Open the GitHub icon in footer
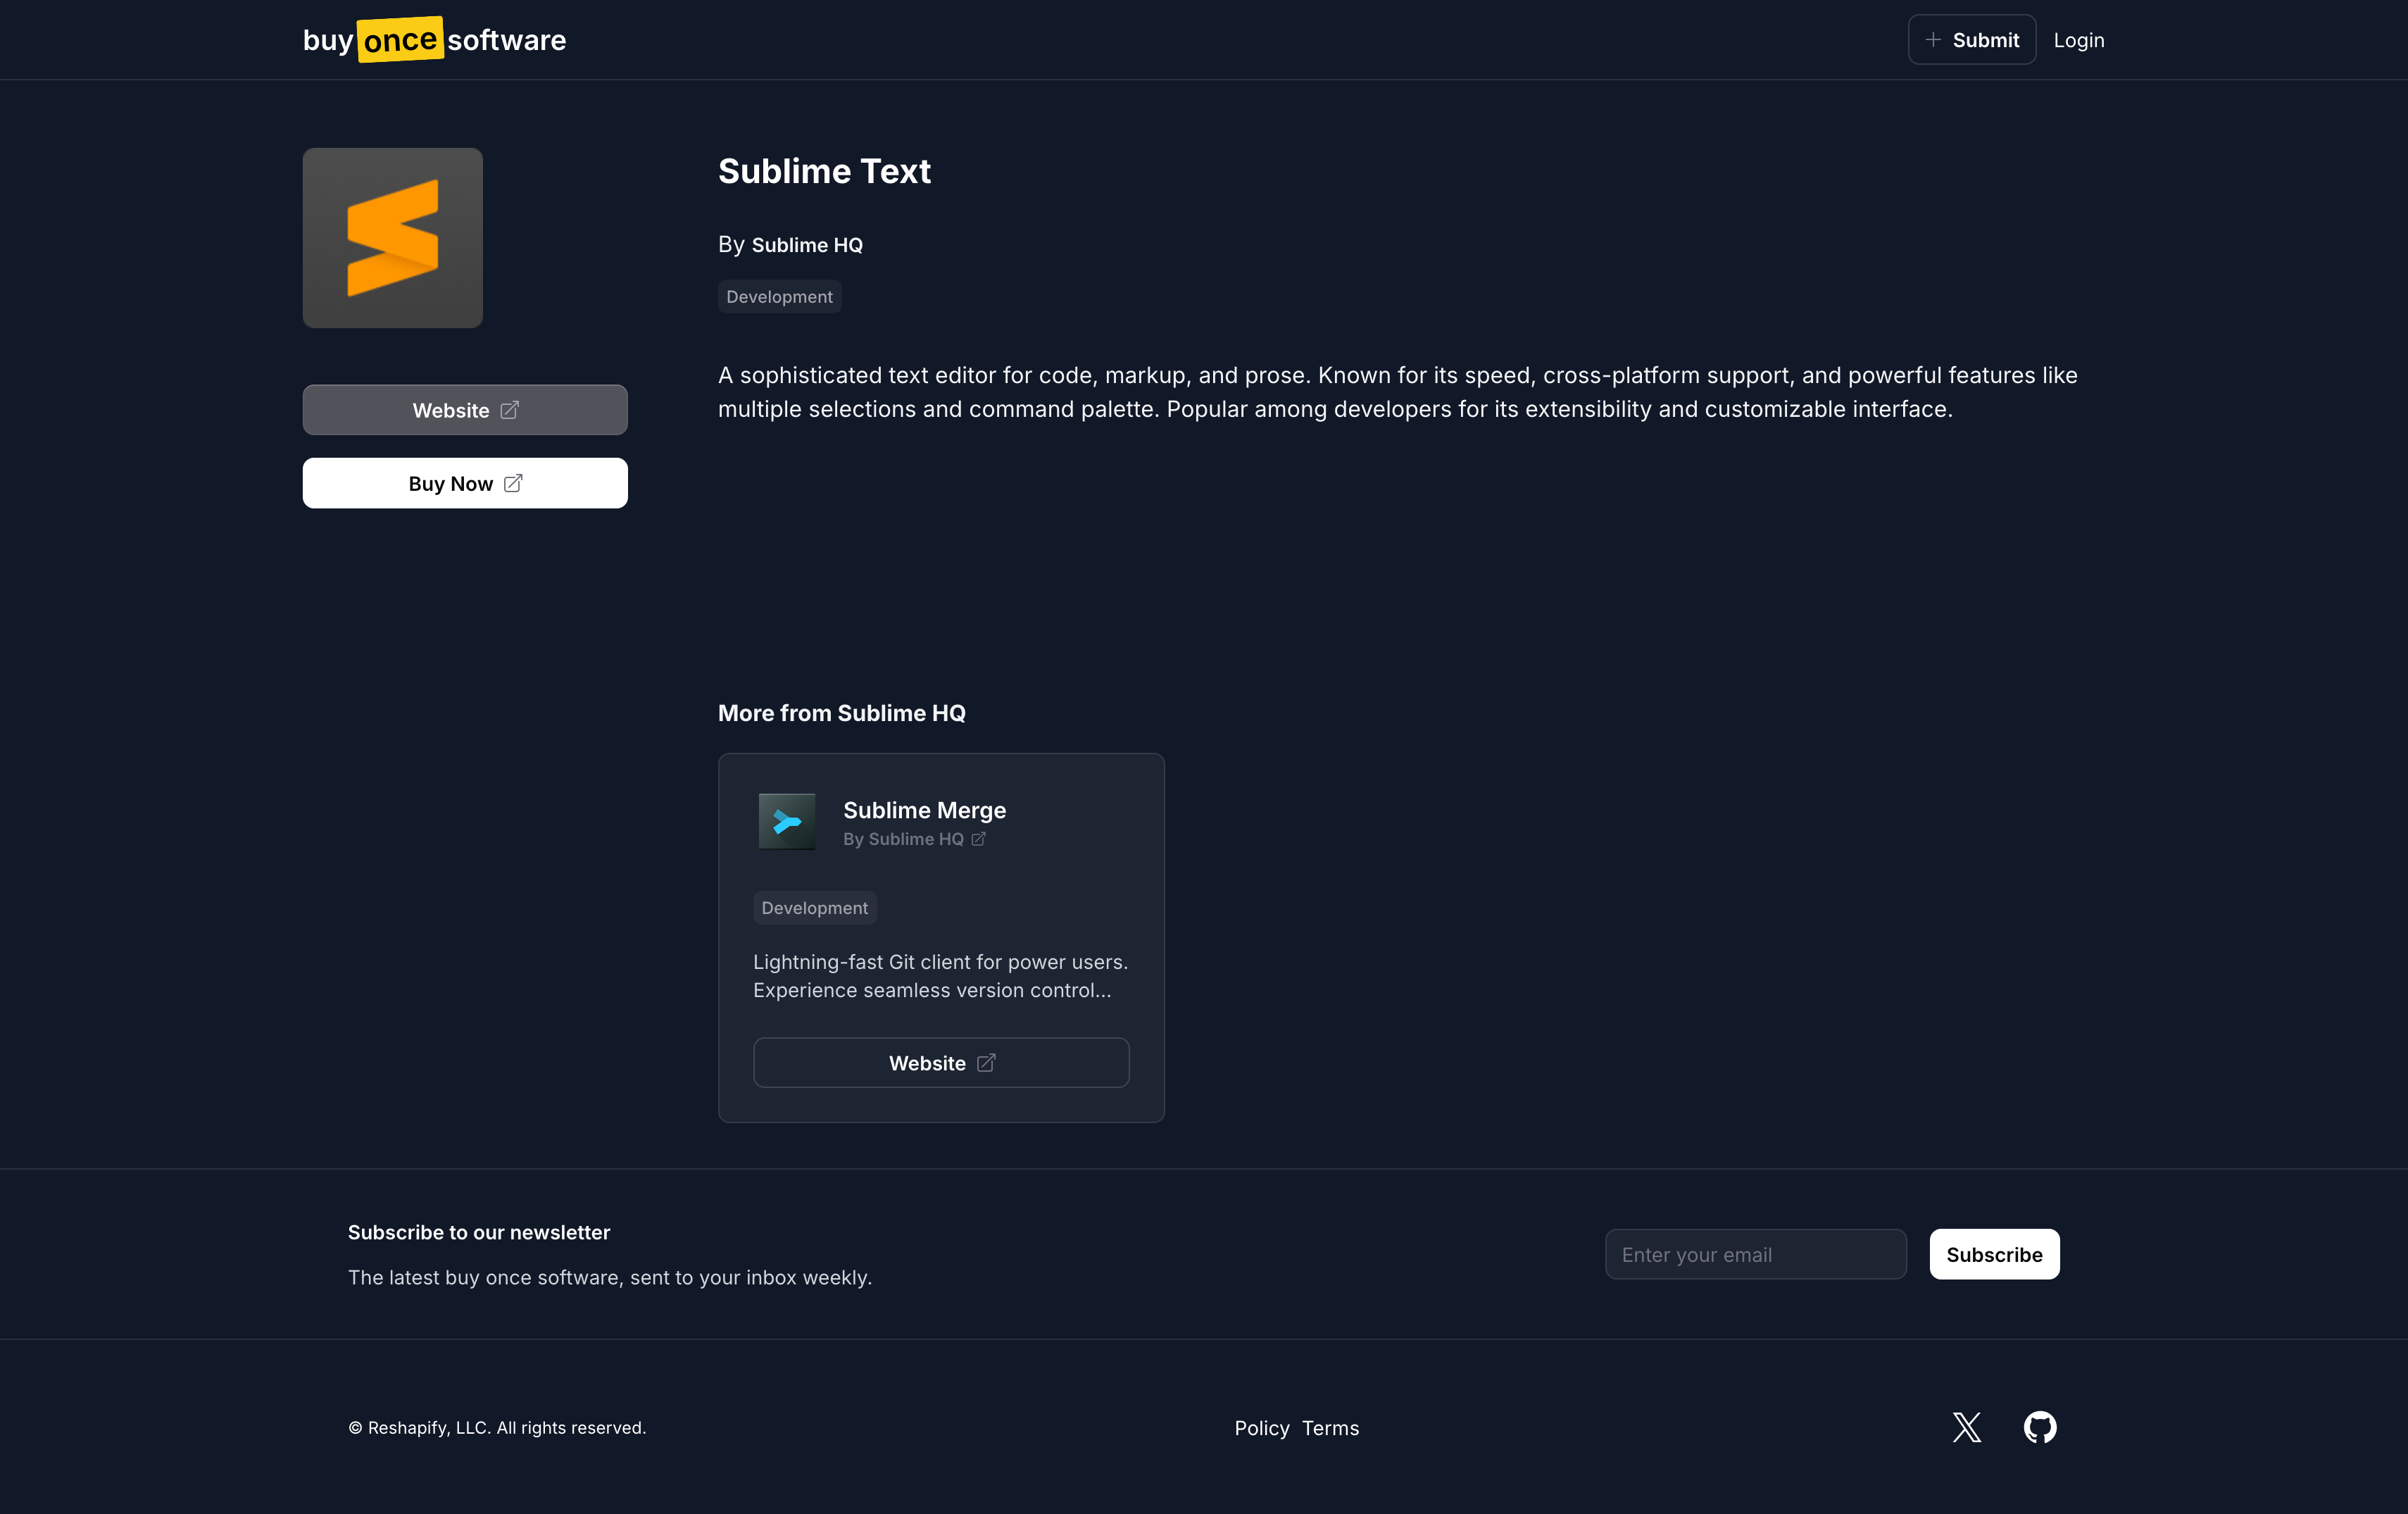This screenshot has width=2408, height=1514. (2040, 1427)
